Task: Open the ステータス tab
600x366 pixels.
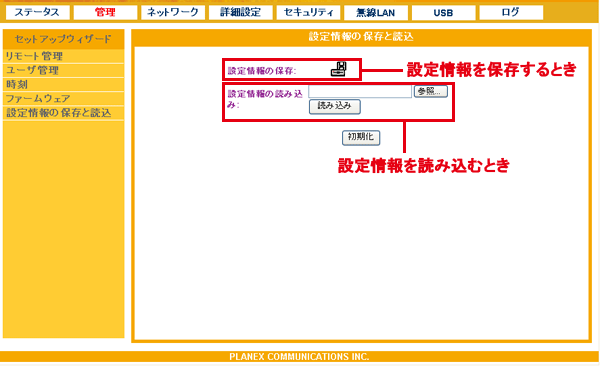Action: click(x=38, y=13)
